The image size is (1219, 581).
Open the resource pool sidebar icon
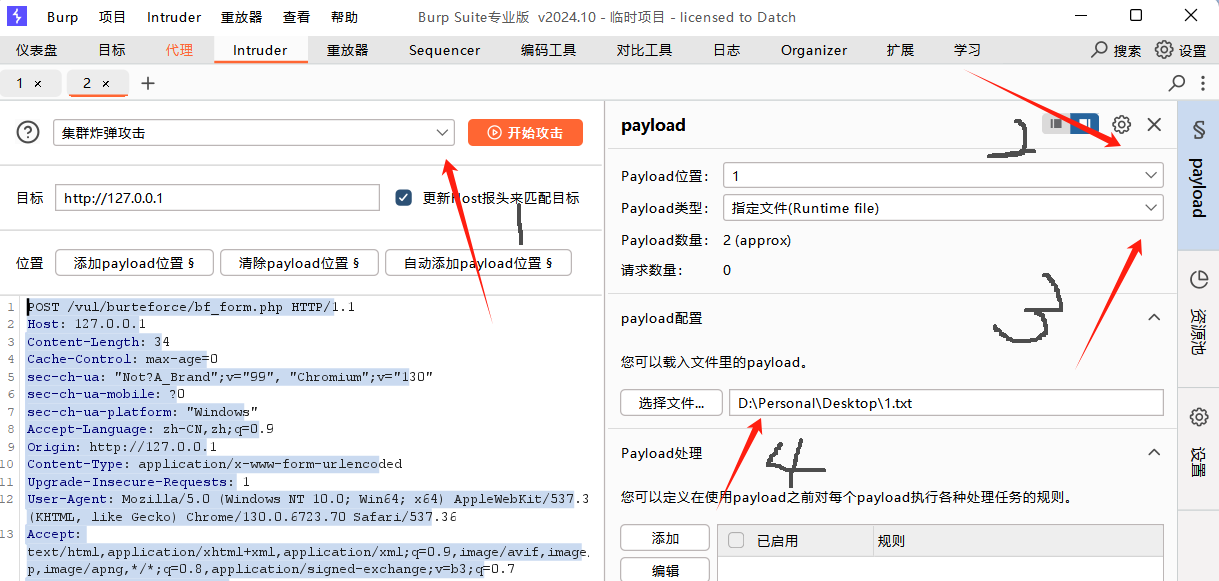pyautogui.click(x=1198, y=279)
